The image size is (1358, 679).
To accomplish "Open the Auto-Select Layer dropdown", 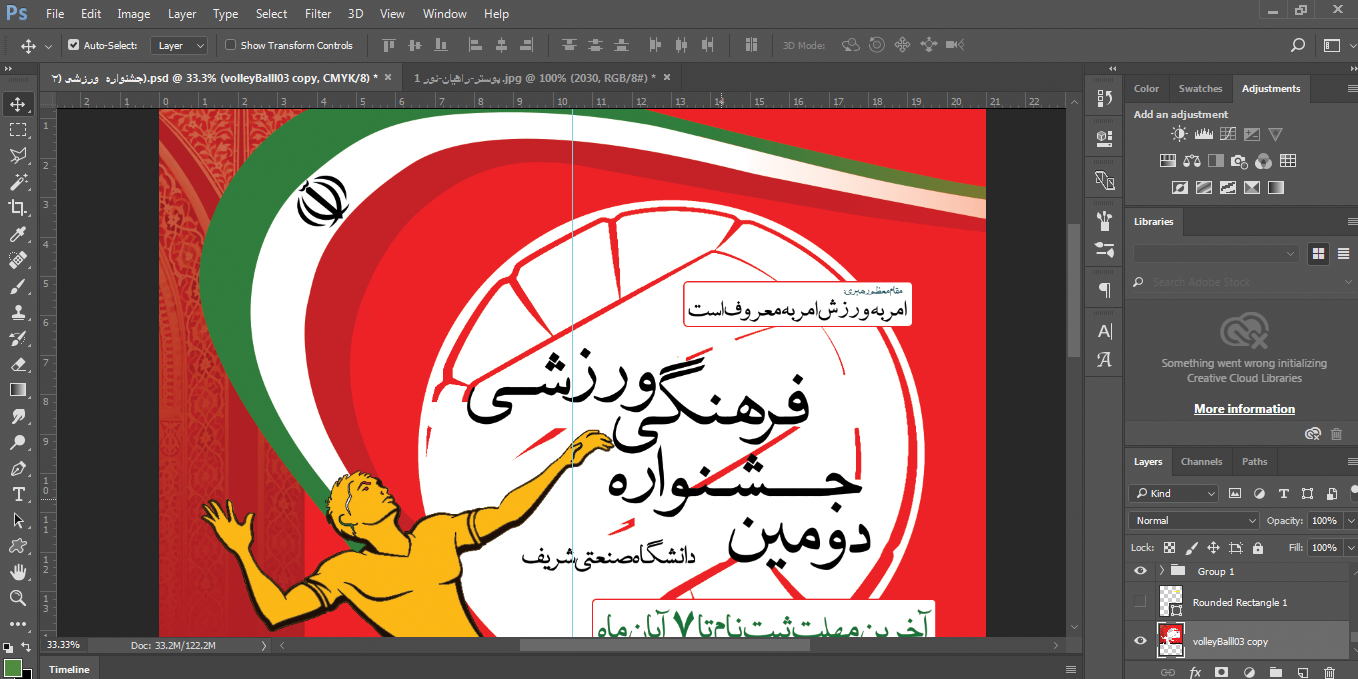I will [x=180, y=45].
